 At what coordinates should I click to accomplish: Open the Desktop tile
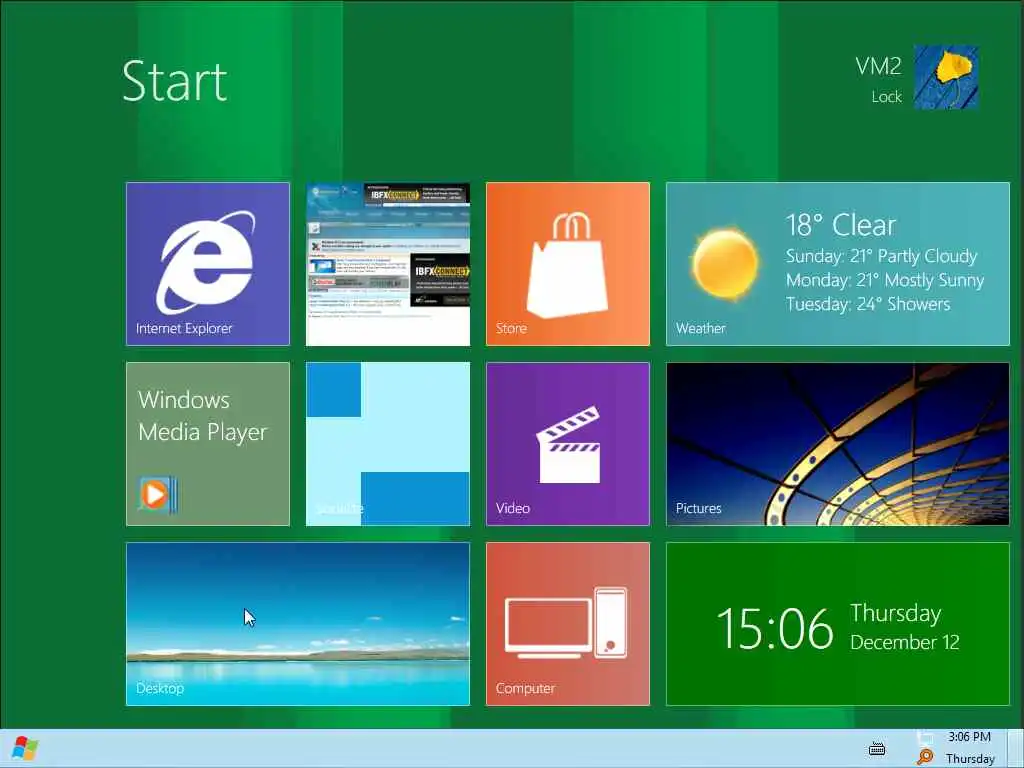[298, 624]
